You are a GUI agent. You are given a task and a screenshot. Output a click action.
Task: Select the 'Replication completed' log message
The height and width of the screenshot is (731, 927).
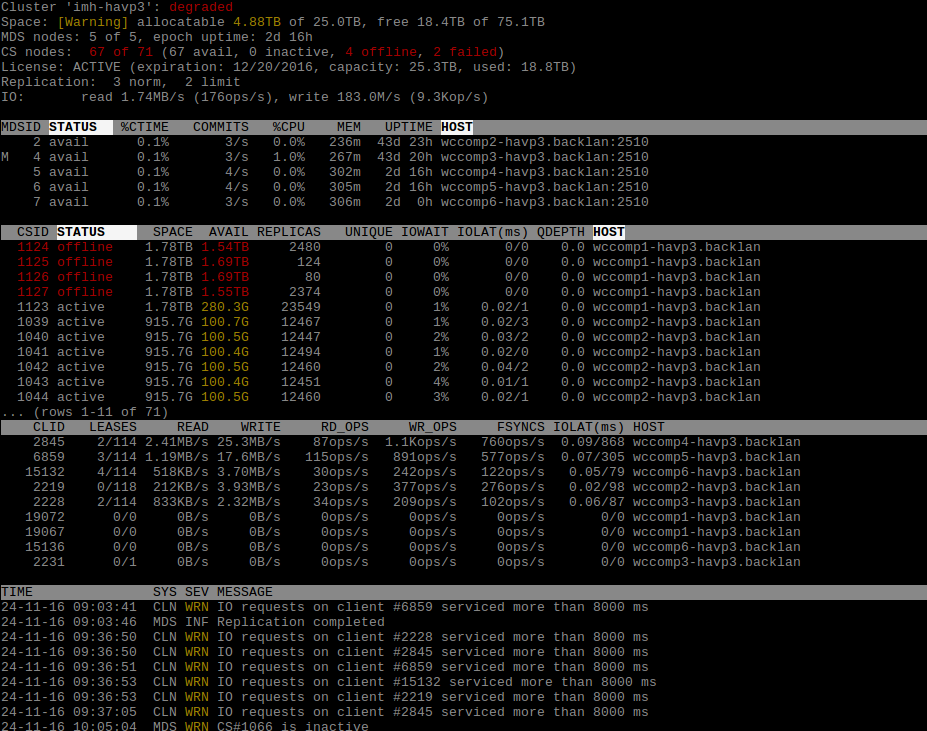point(300,622)
